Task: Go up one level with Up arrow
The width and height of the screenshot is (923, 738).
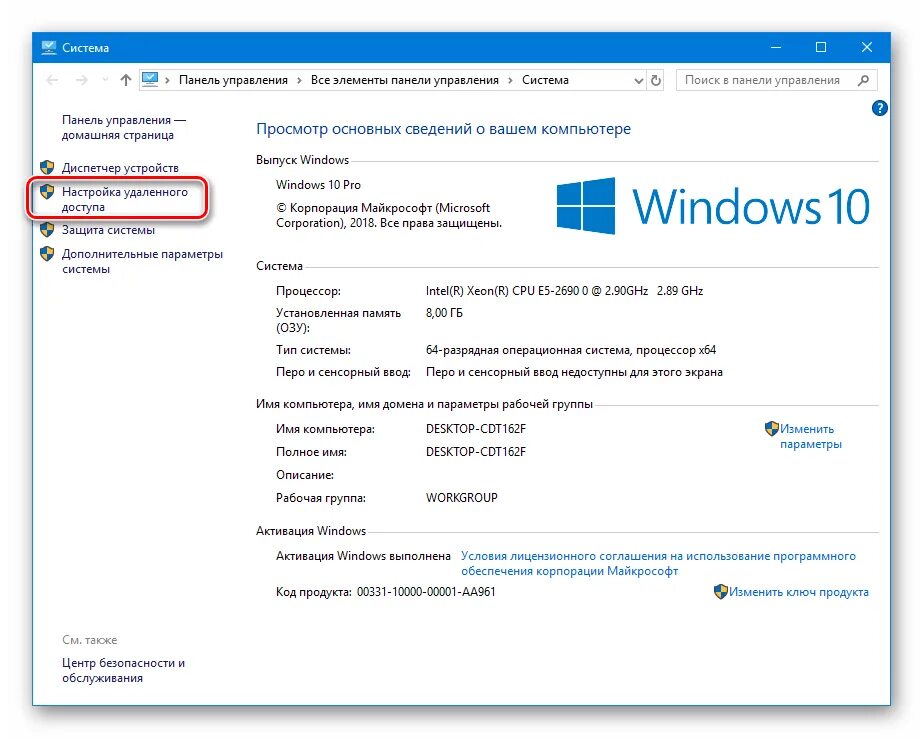Action: [125, 80]
